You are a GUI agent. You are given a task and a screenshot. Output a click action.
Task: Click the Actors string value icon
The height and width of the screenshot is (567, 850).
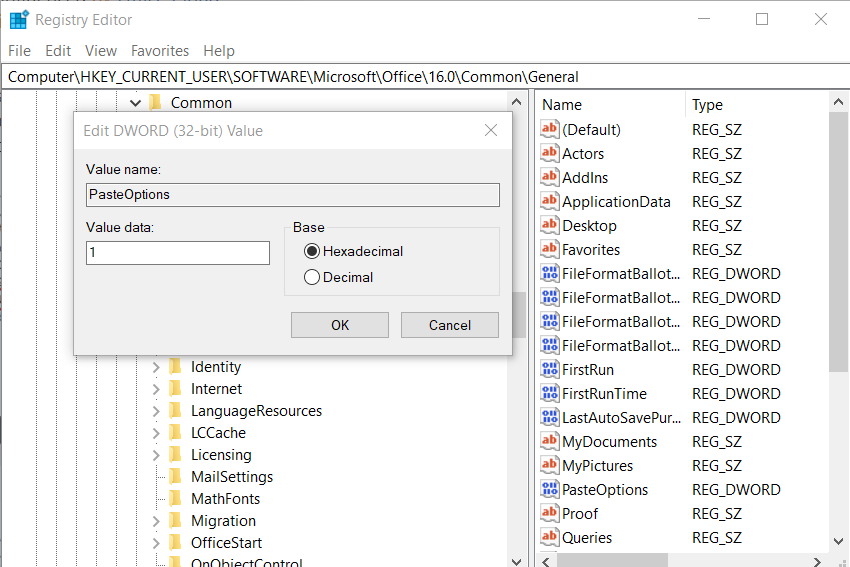pos(549,153)
